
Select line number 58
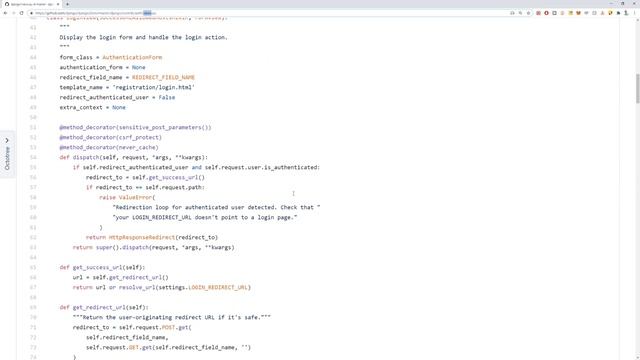point(33,197)
